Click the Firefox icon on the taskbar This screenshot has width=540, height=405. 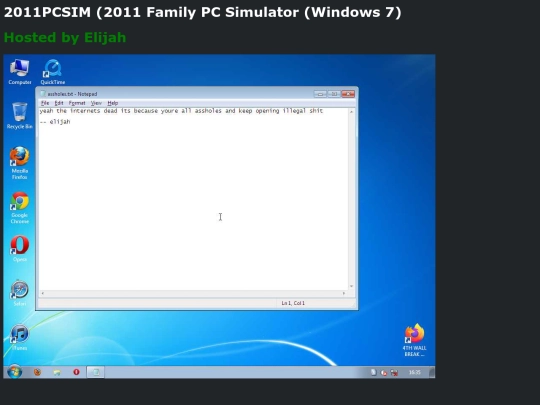37,372
